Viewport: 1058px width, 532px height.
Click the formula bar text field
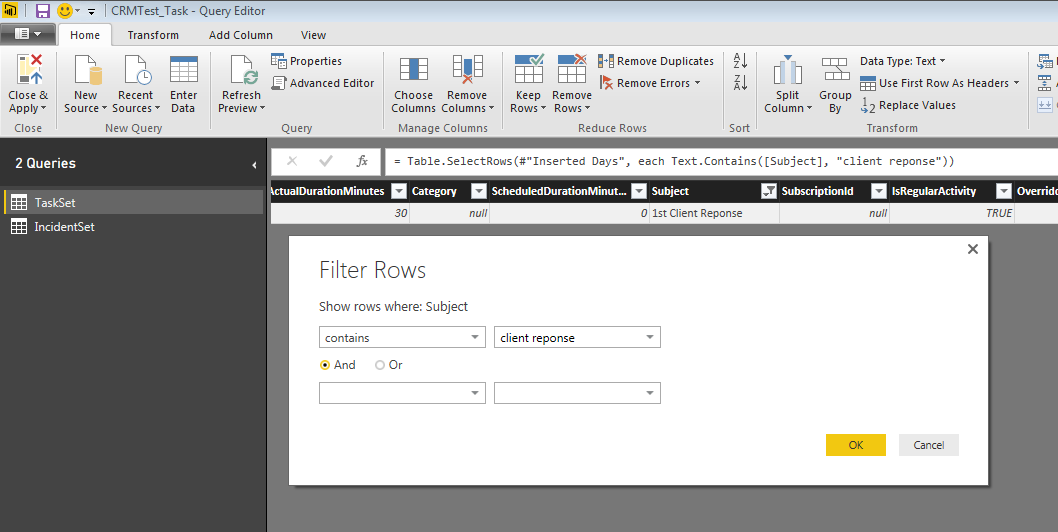click(721, 161)
